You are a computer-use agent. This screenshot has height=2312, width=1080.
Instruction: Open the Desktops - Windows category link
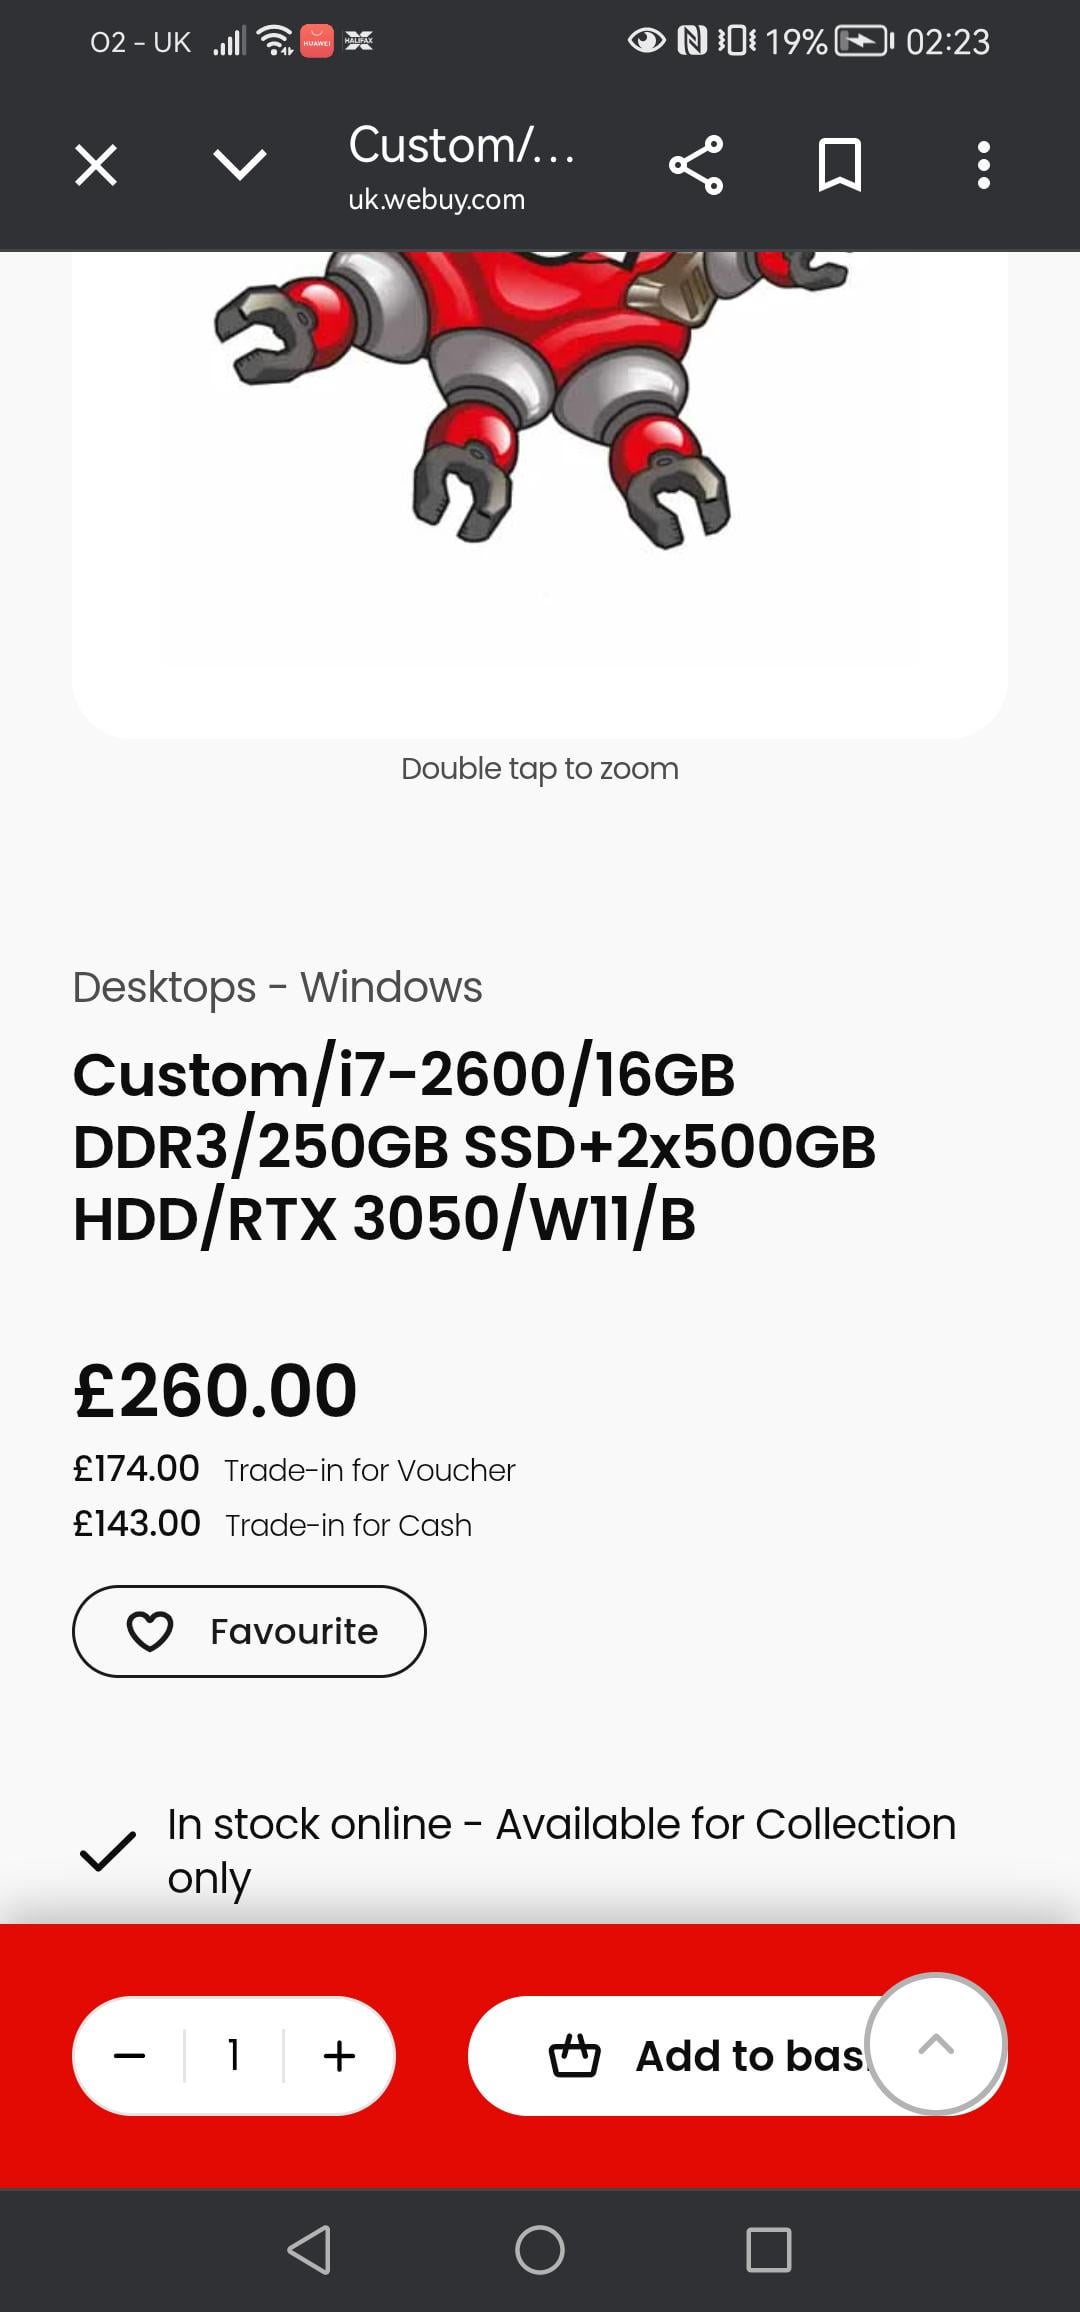(277, 987)
